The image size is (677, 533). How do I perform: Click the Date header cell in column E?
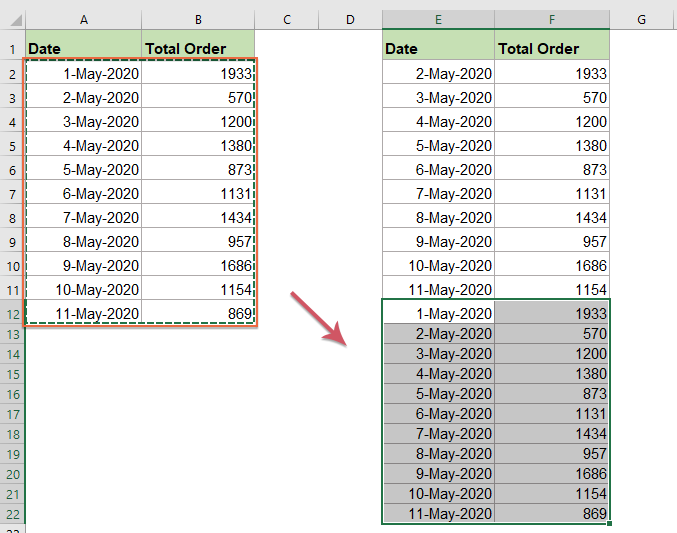438,48
